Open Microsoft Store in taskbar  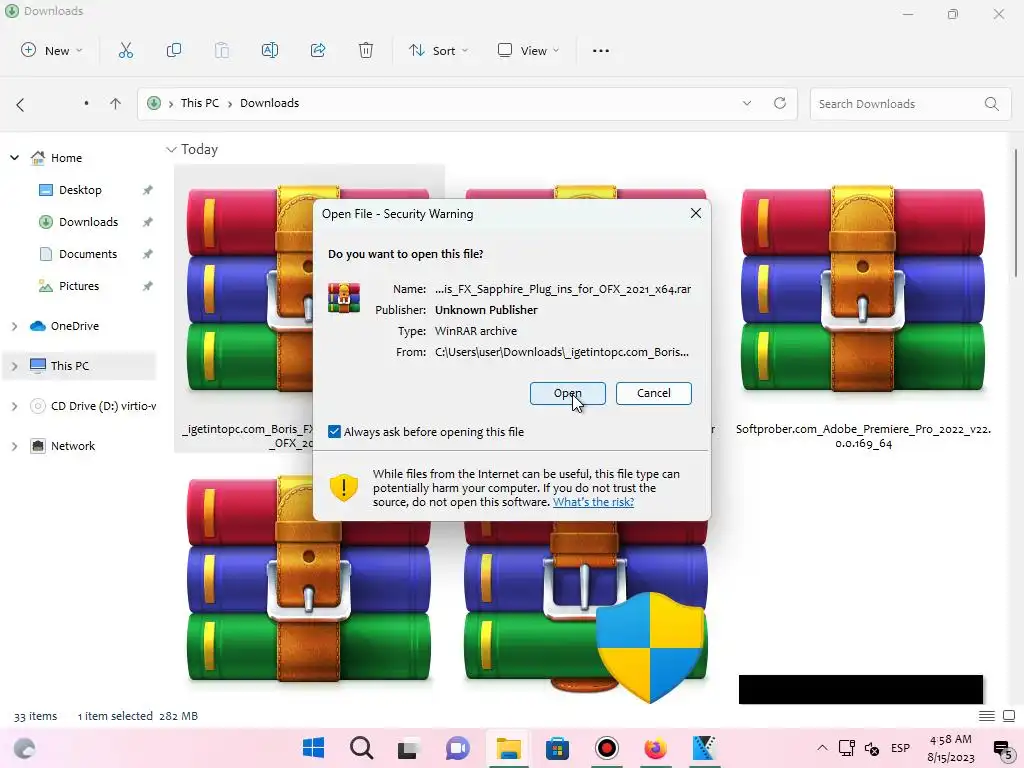[x=557, y=748]
